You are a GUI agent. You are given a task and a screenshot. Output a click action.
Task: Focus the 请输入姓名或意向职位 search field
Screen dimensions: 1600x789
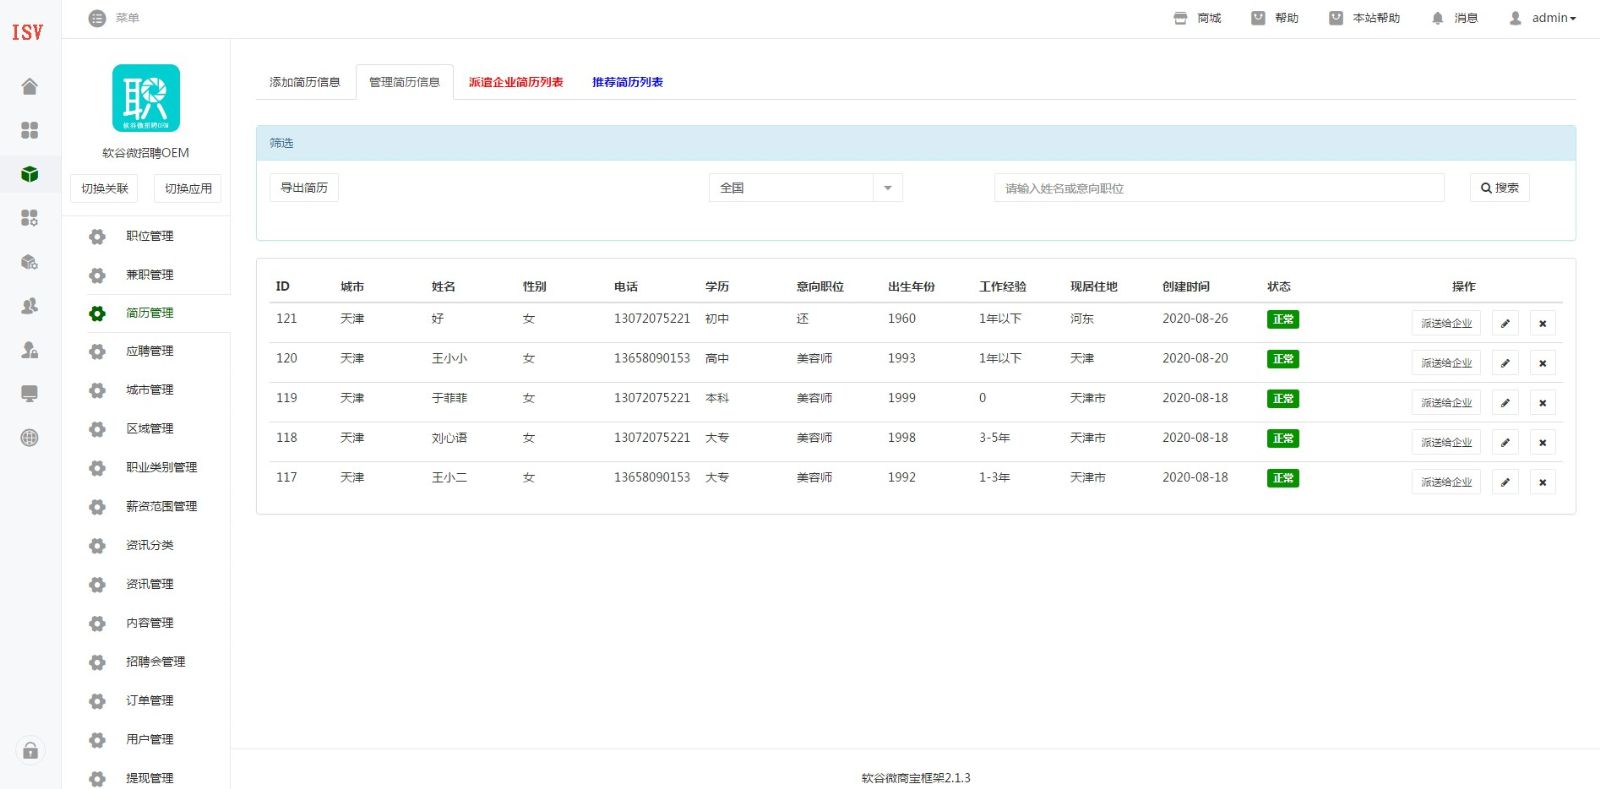pyautogui.click(x=1219, y=188)
